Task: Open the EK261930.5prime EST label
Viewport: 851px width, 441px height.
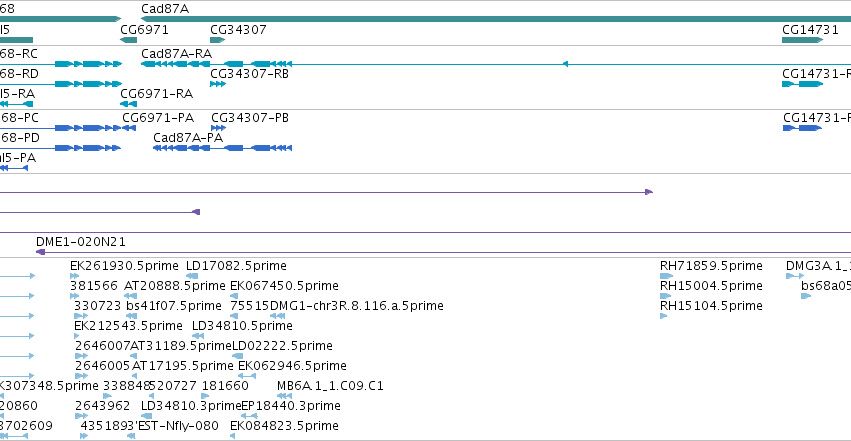Action: click(124, 266)
